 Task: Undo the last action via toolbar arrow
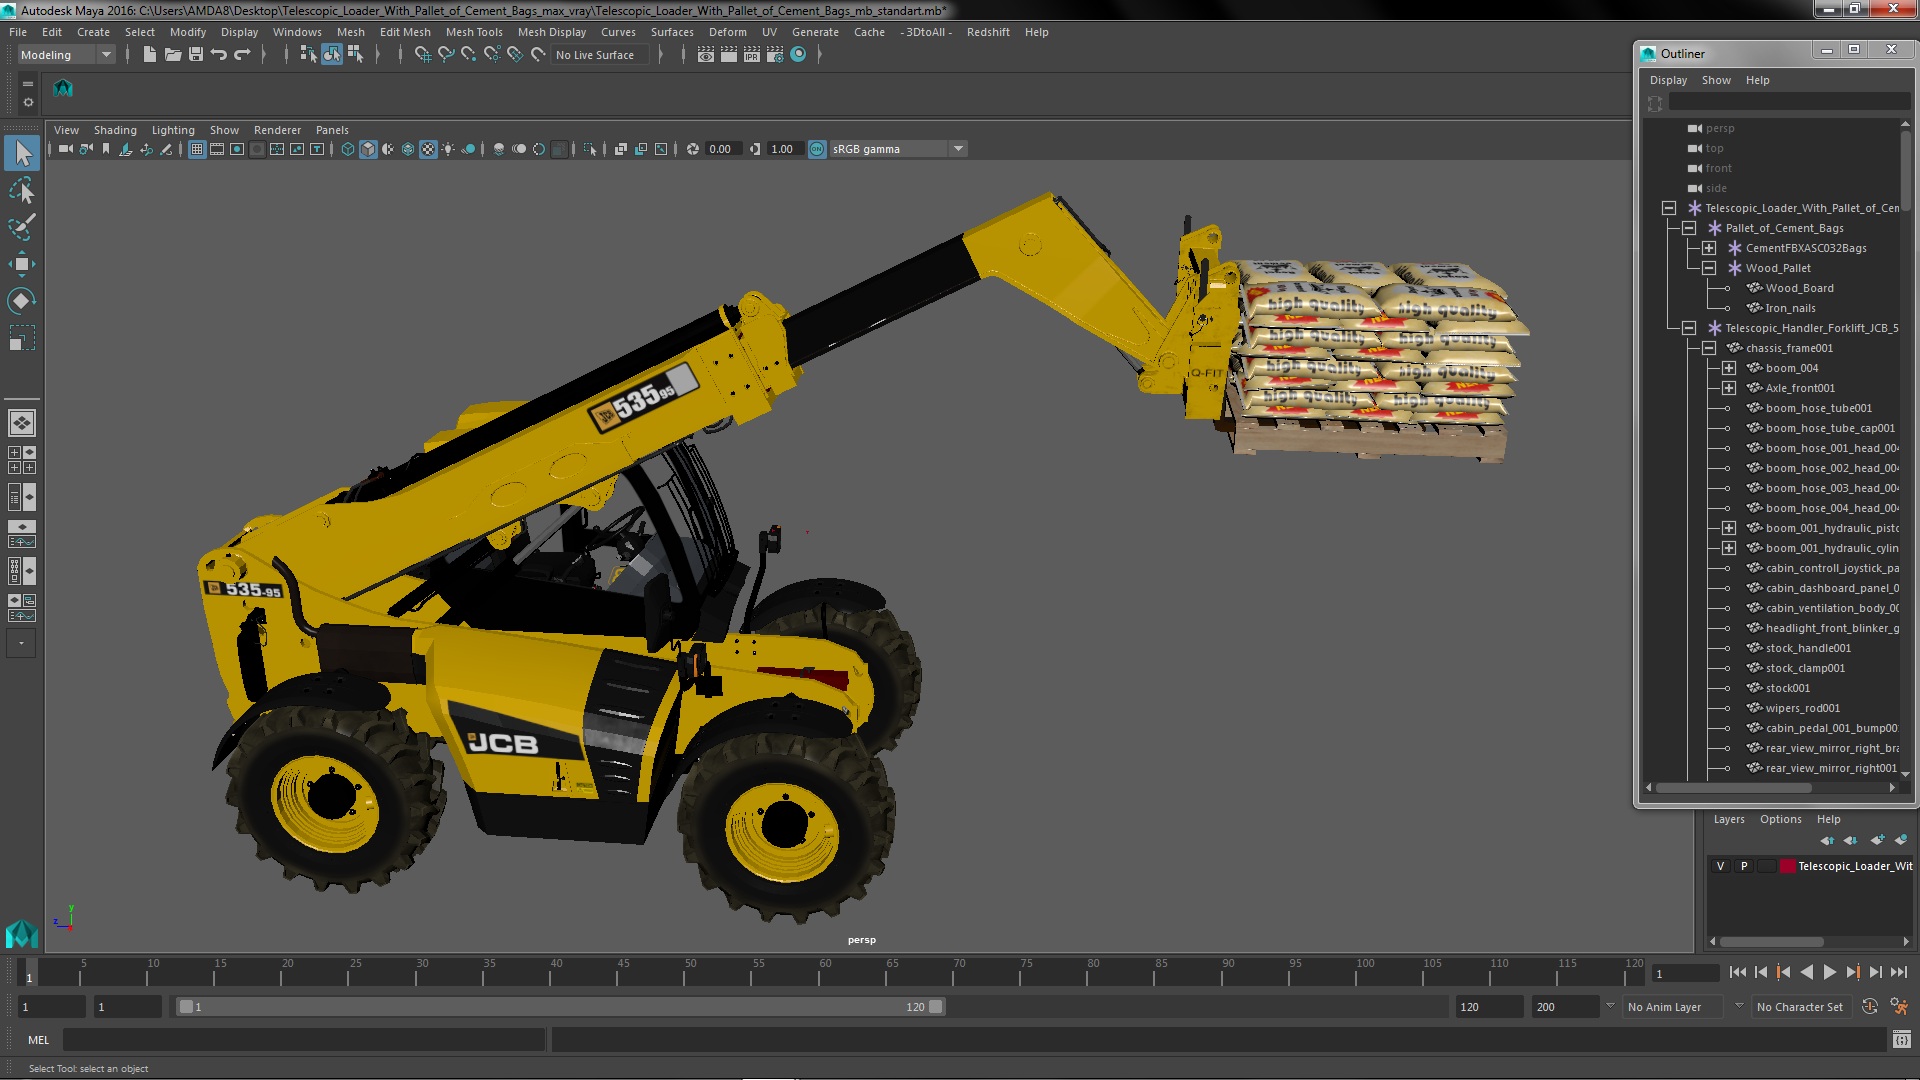coord(219,55)
